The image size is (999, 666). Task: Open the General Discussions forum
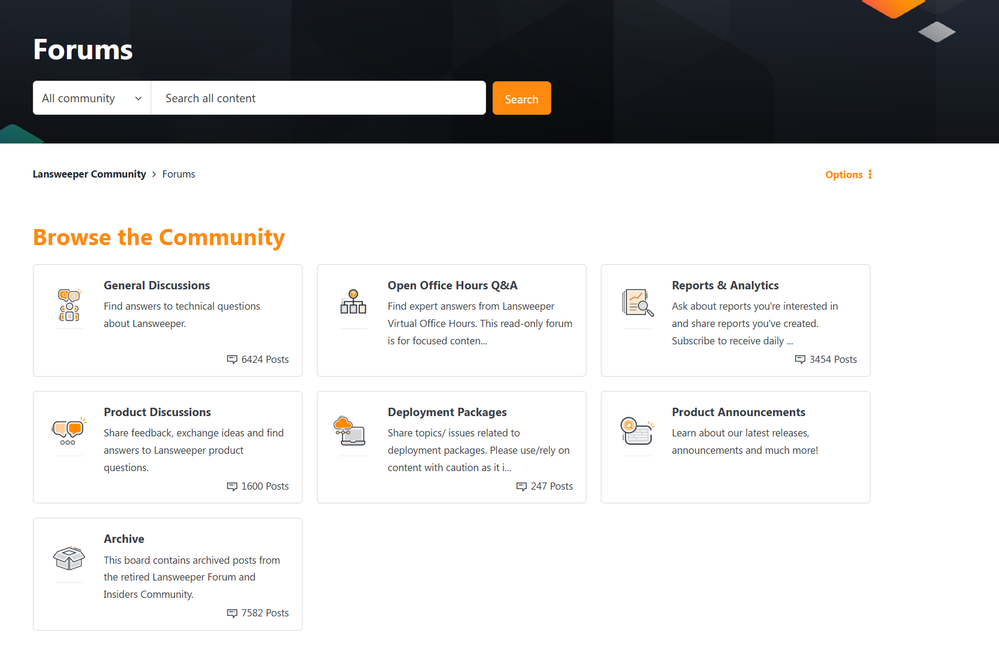[157, 286]
